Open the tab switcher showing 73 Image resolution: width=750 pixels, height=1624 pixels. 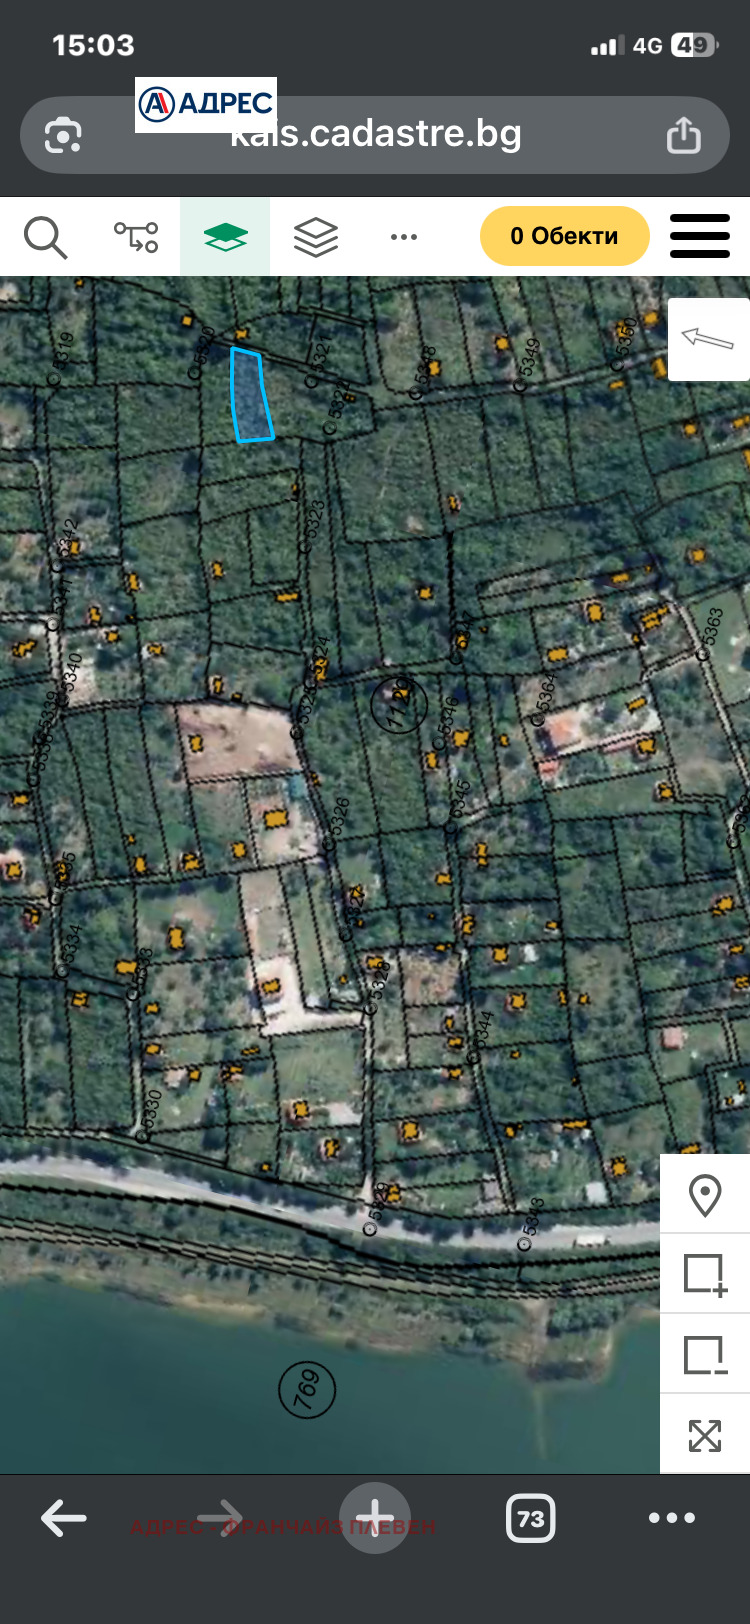[x=530, y=1518]
